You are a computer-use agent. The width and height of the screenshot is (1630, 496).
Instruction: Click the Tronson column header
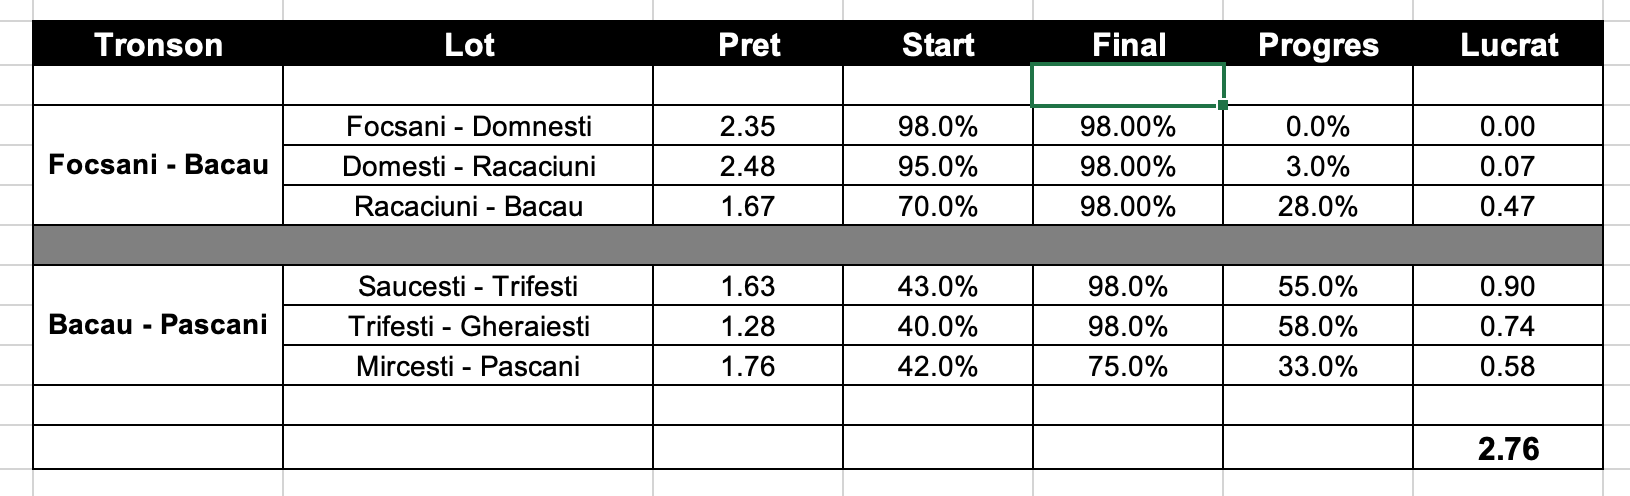(x=158, y=45)
